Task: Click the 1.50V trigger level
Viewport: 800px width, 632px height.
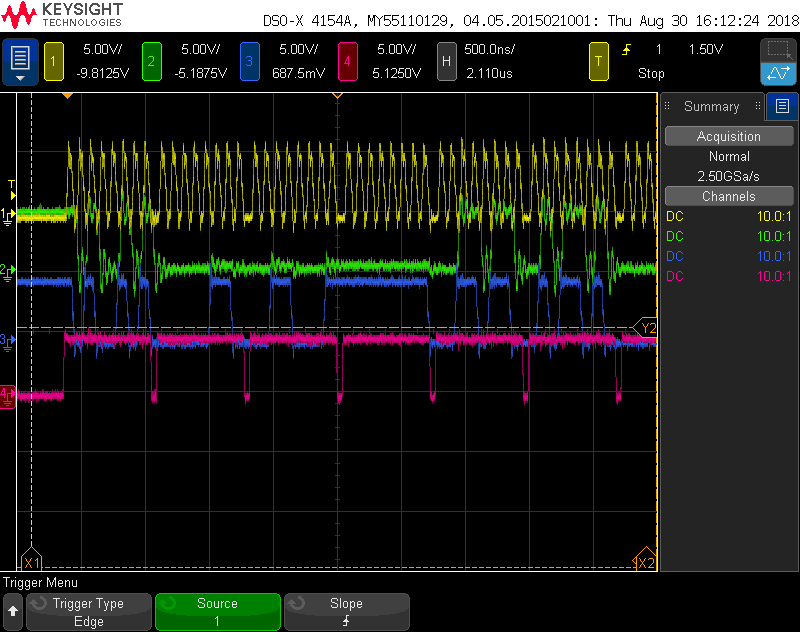Action: click(x=706, y=49)
